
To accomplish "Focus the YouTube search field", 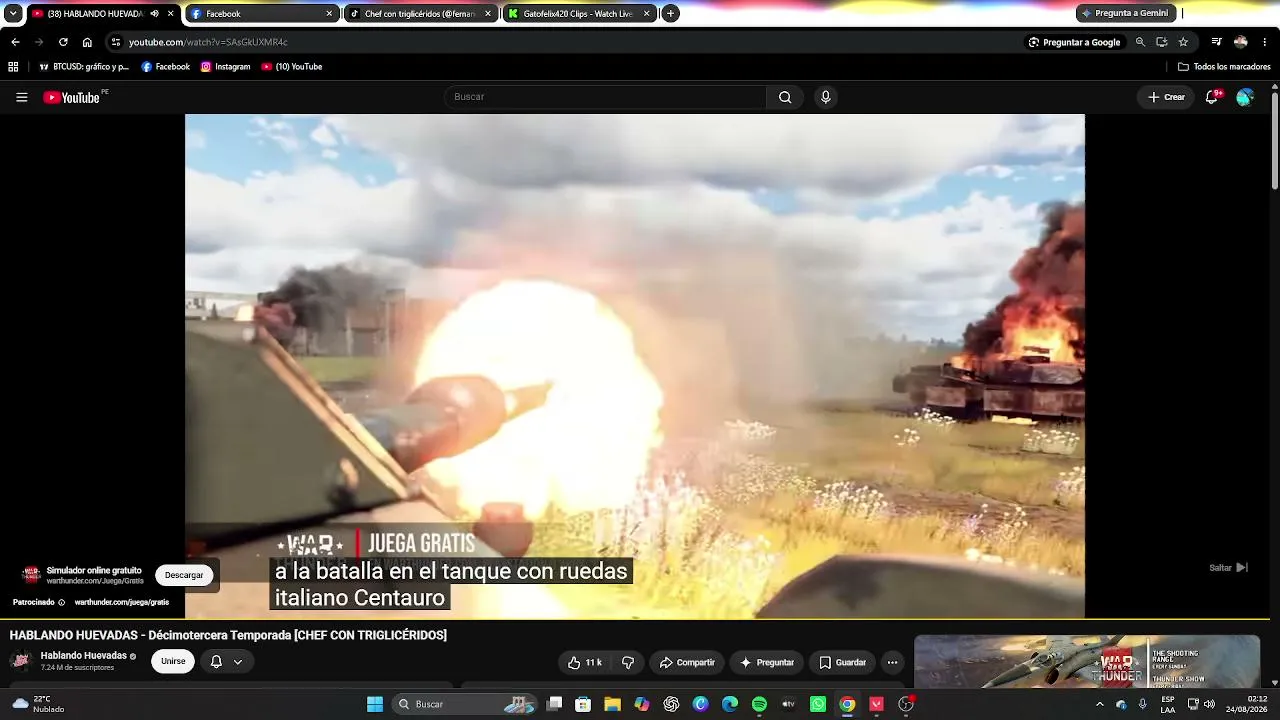I will point(605,97).
